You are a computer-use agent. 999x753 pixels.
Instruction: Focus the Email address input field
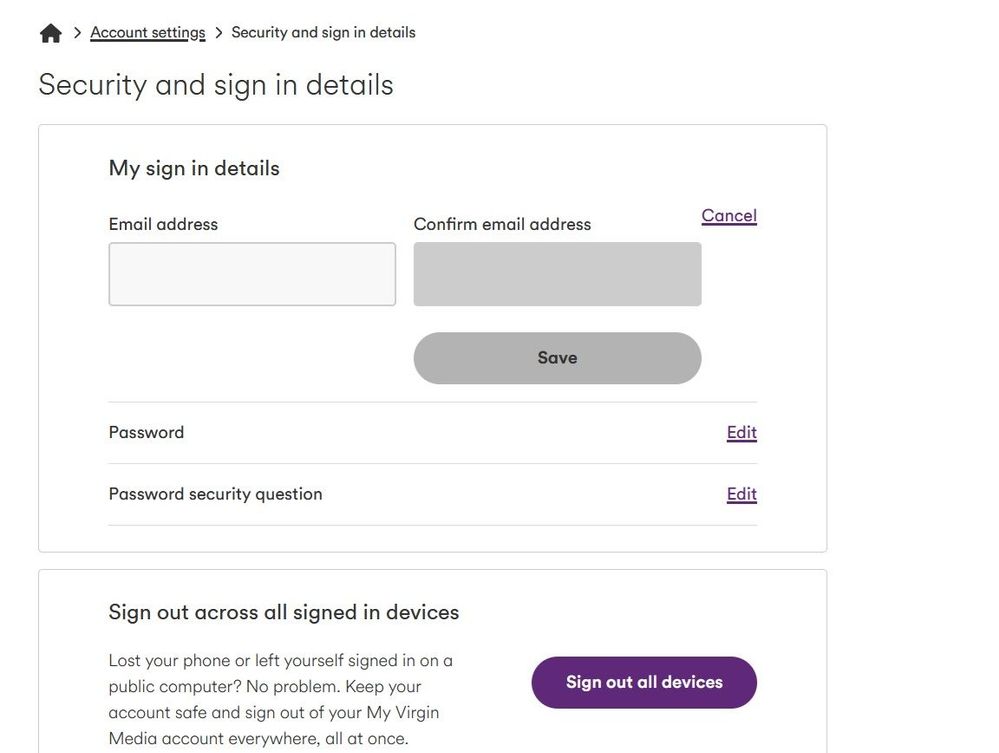point(252,274)
